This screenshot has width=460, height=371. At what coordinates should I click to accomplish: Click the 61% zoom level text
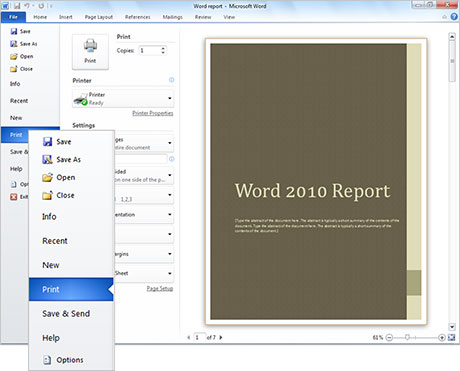[378, 338]
